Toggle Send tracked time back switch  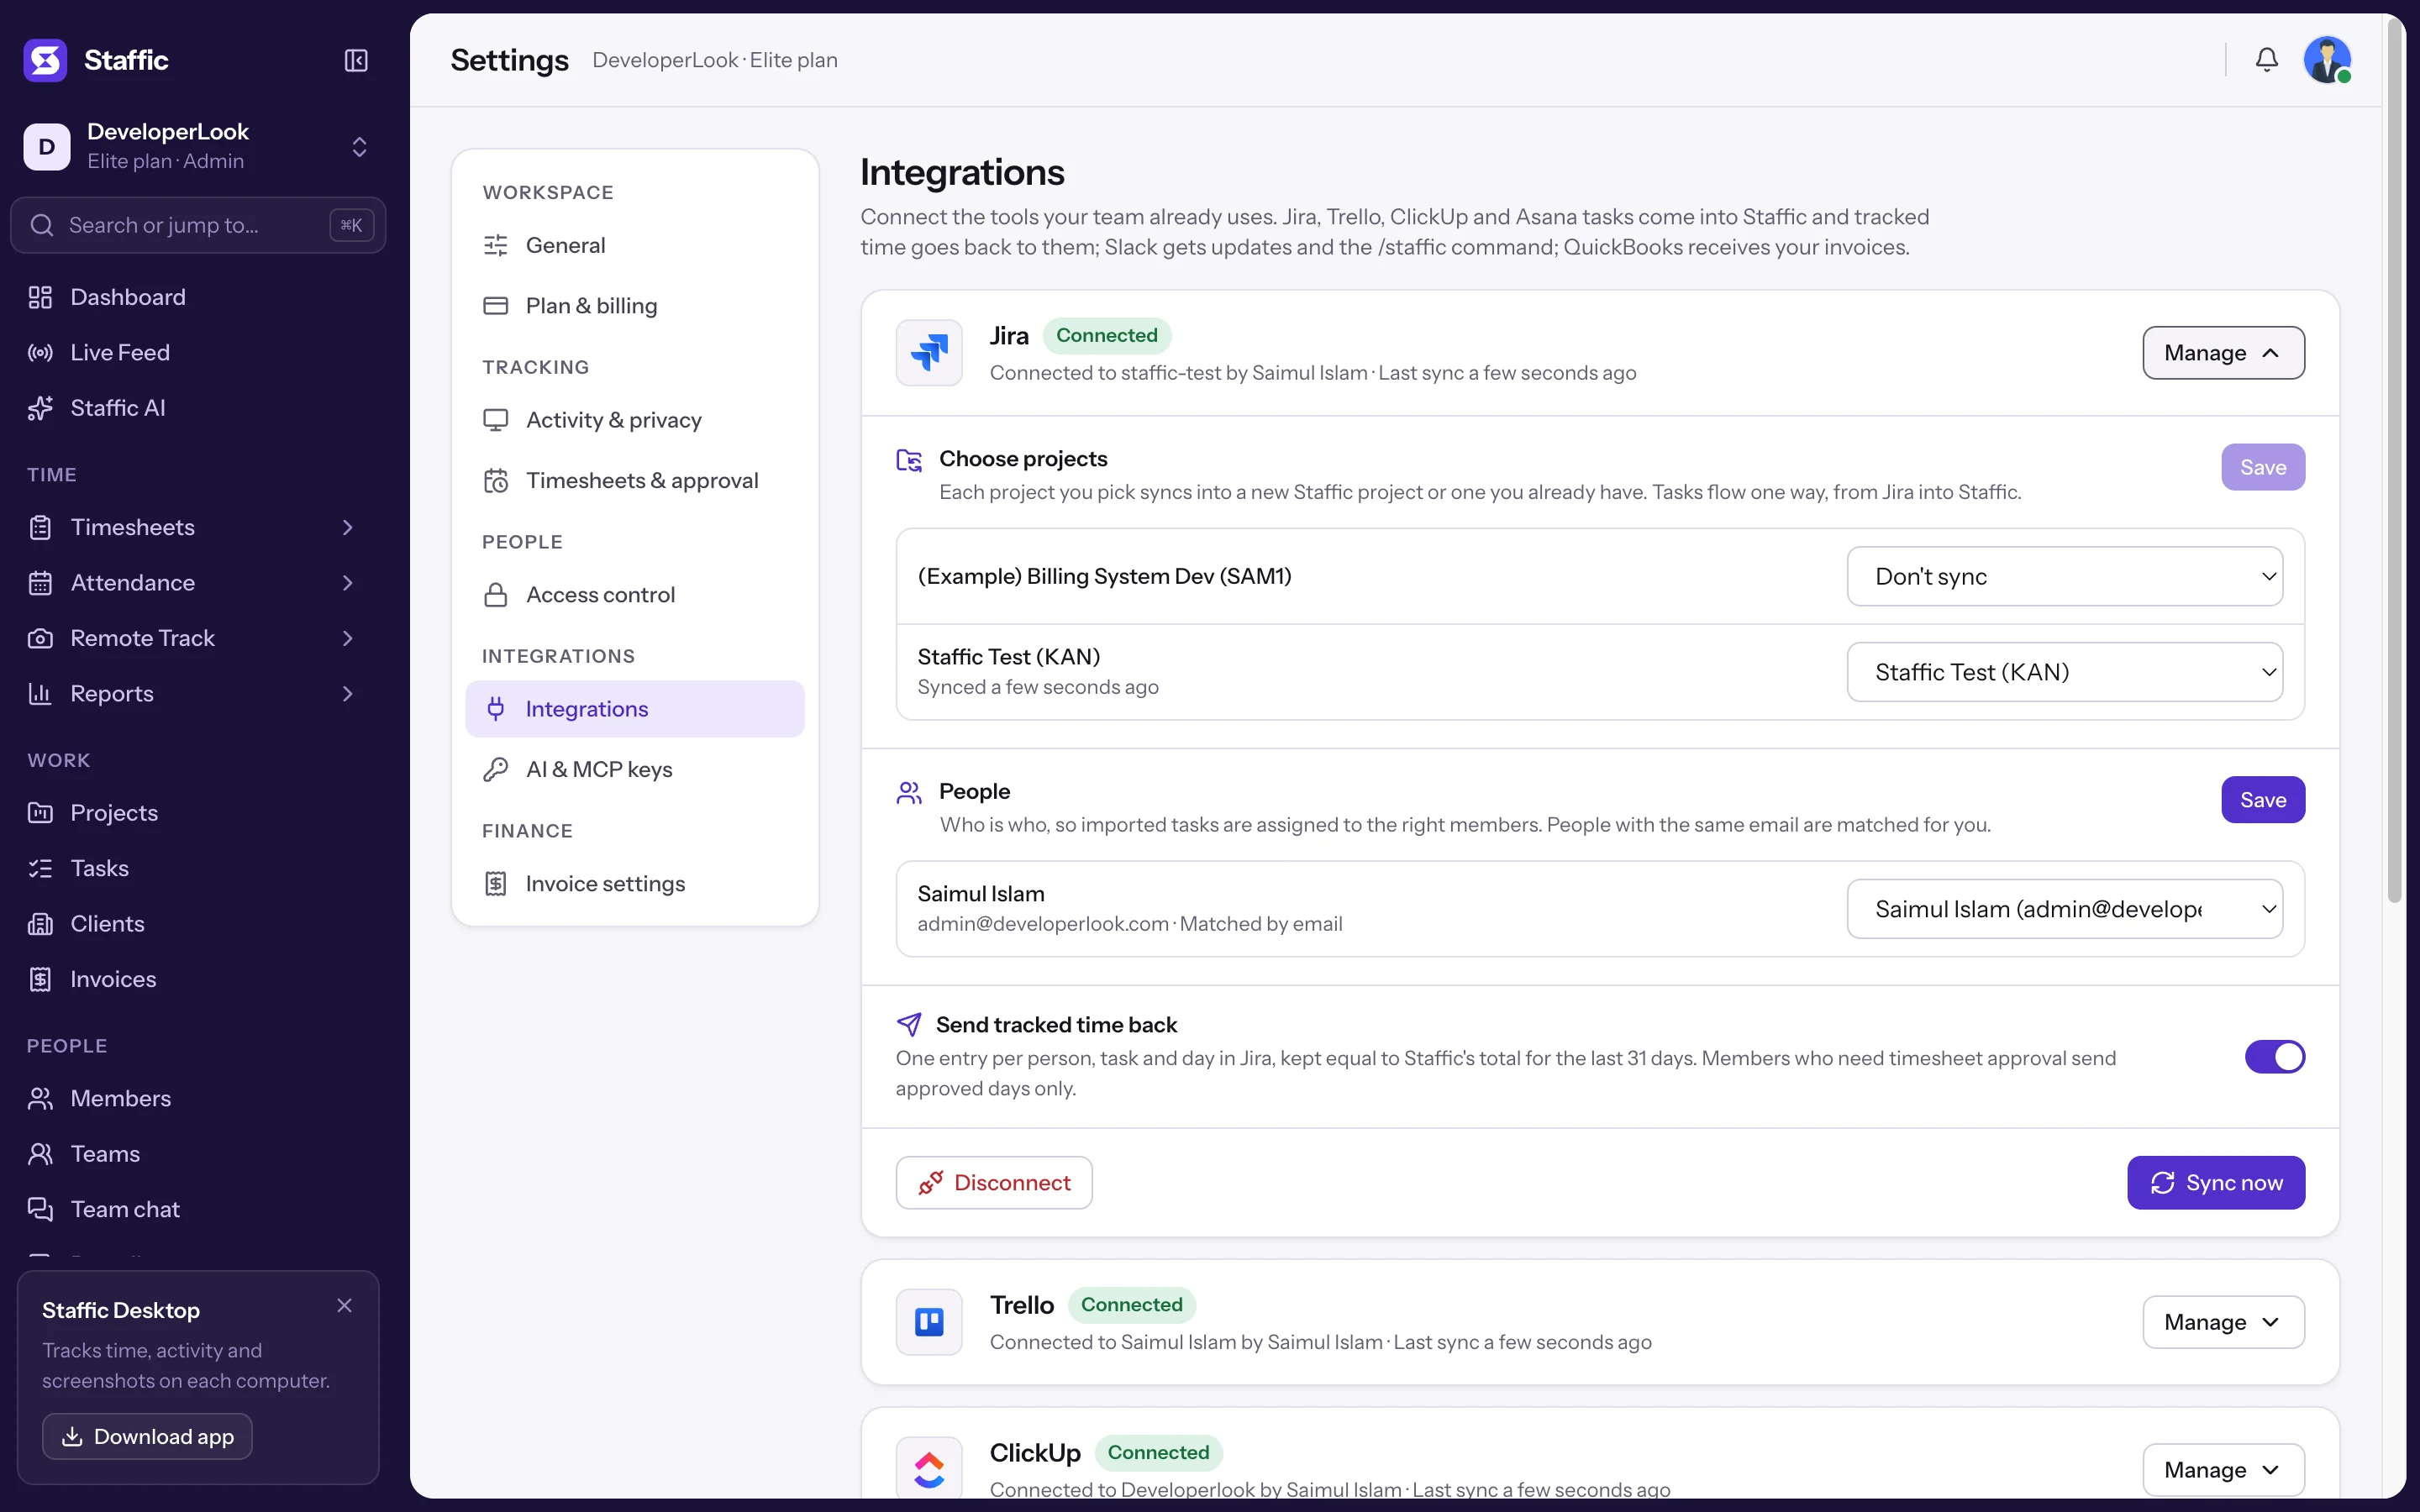2274,1057
